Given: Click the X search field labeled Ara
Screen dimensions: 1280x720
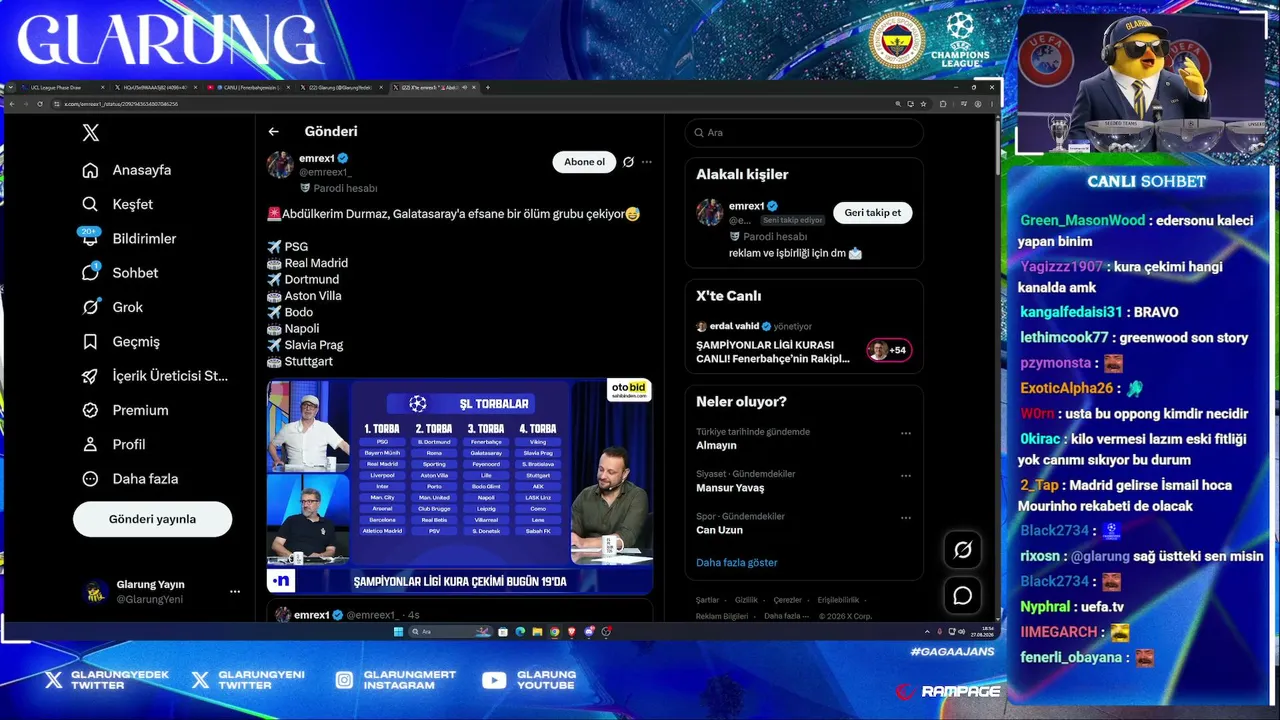Looking at the screenshot, I should [804, 133].
